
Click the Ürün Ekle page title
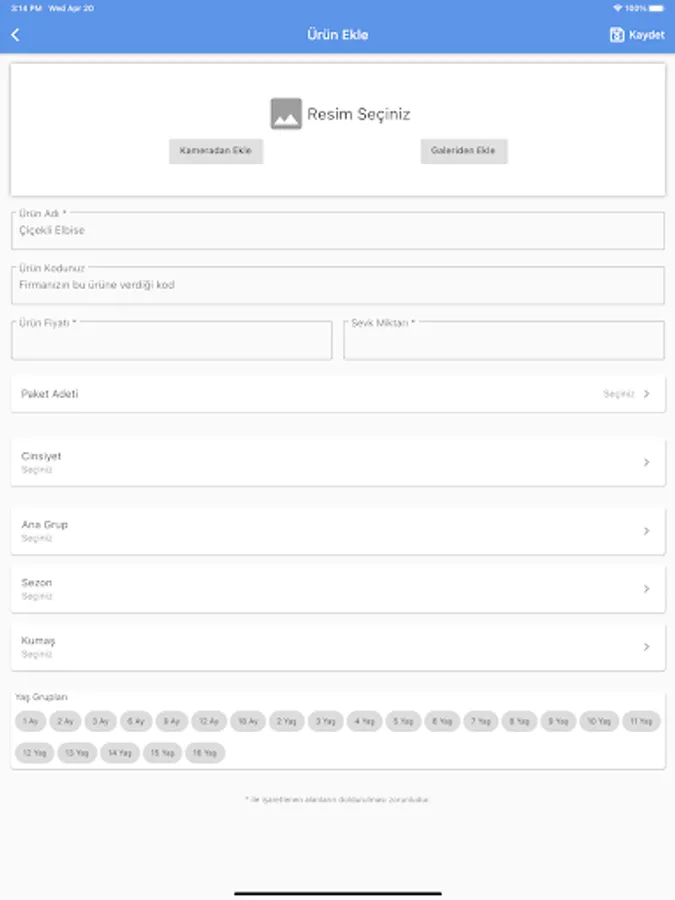tap(338, 35)
